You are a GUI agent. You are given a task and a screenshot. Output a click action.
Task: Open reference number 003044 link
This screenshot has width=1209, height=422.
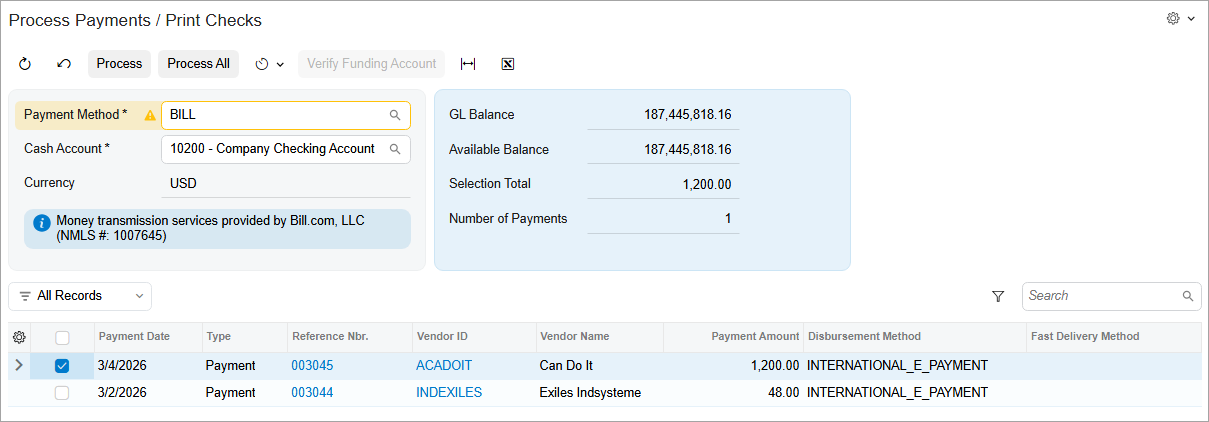[312, 393]
